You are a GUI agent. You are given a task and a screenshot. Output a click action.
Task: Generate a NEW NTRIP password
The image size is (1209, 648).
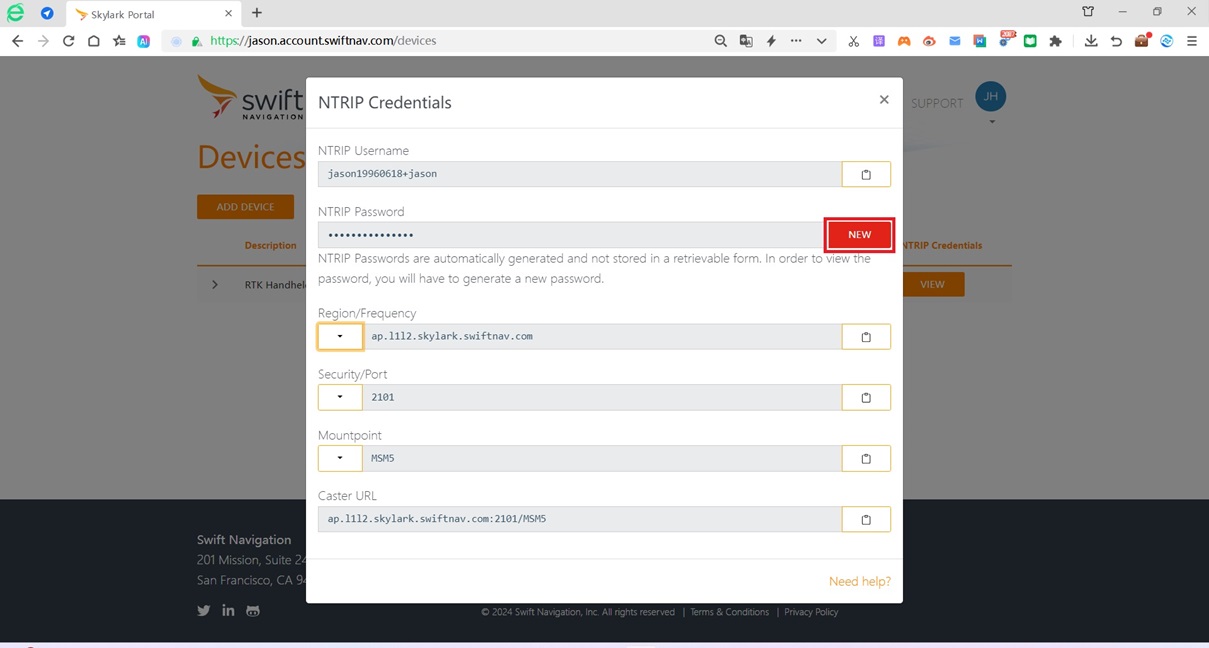tap(859, 235)
